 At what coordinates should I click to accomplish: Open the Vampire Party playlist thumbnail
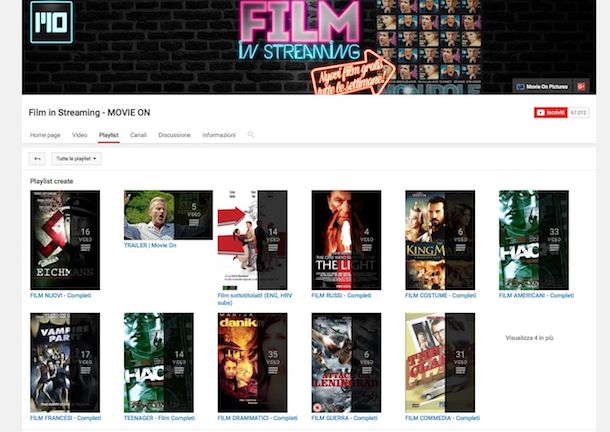65,362
